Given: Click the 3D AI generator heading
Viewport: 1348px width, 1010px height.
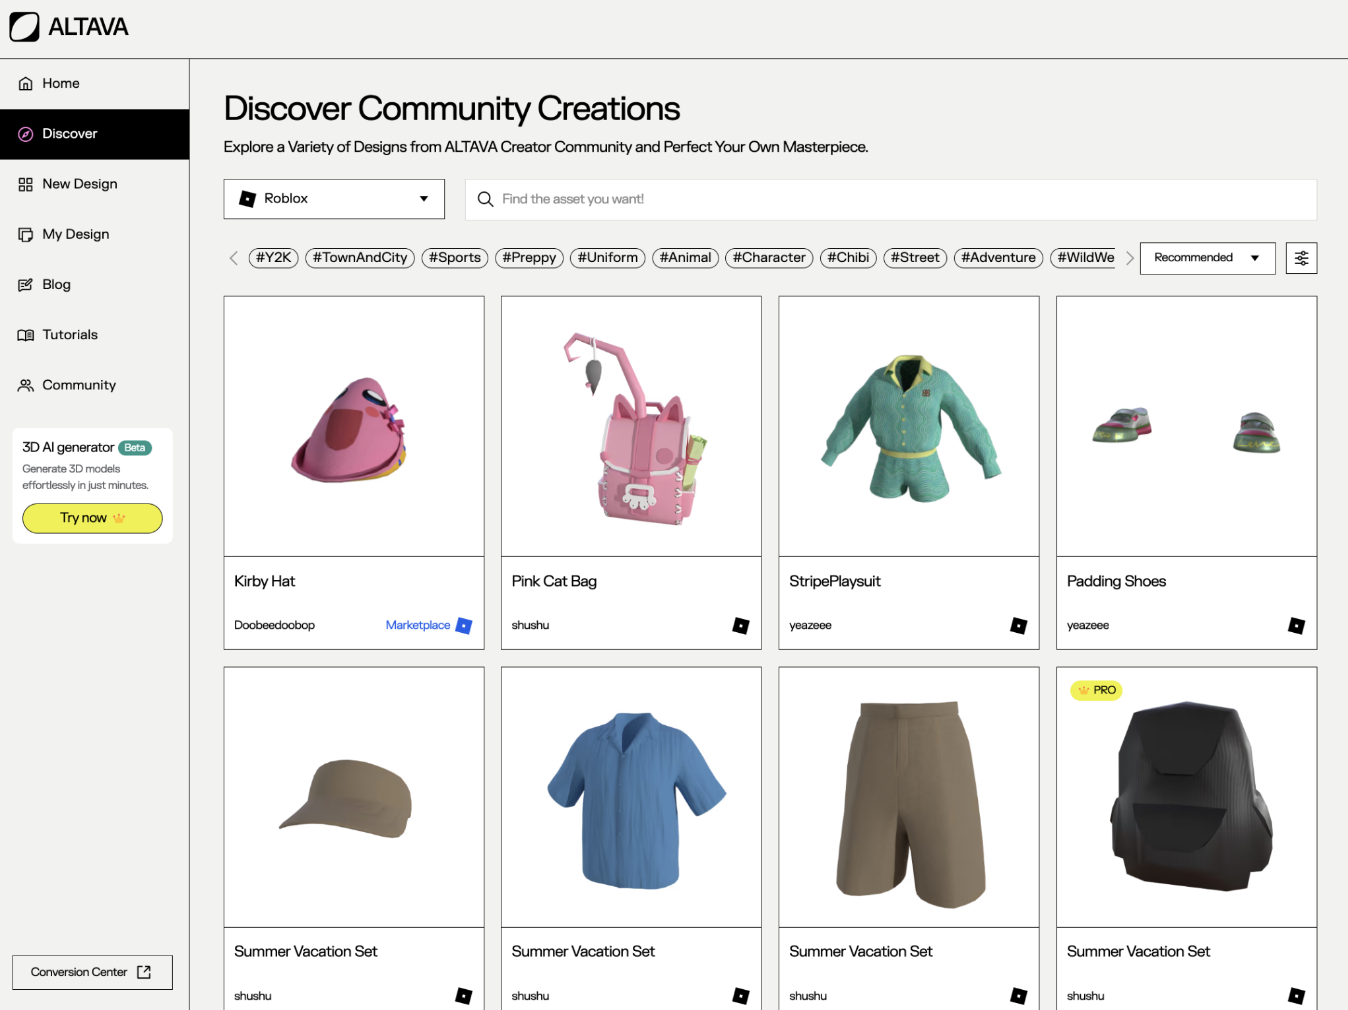Looking at the screenshot, I should pyautogui.click(x=68, y=448).
